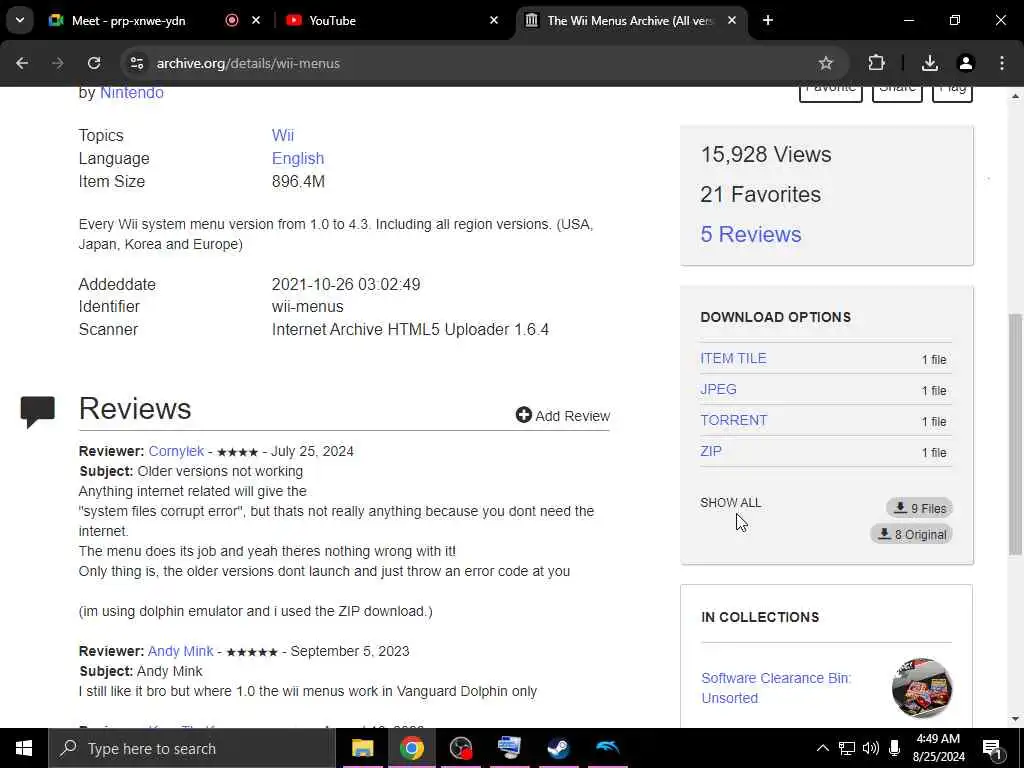Image resolution: width=1024 pixels, height=768 pixels.
Task: Open Chrome from the taskbar
Action: click(x=411, y=748)
